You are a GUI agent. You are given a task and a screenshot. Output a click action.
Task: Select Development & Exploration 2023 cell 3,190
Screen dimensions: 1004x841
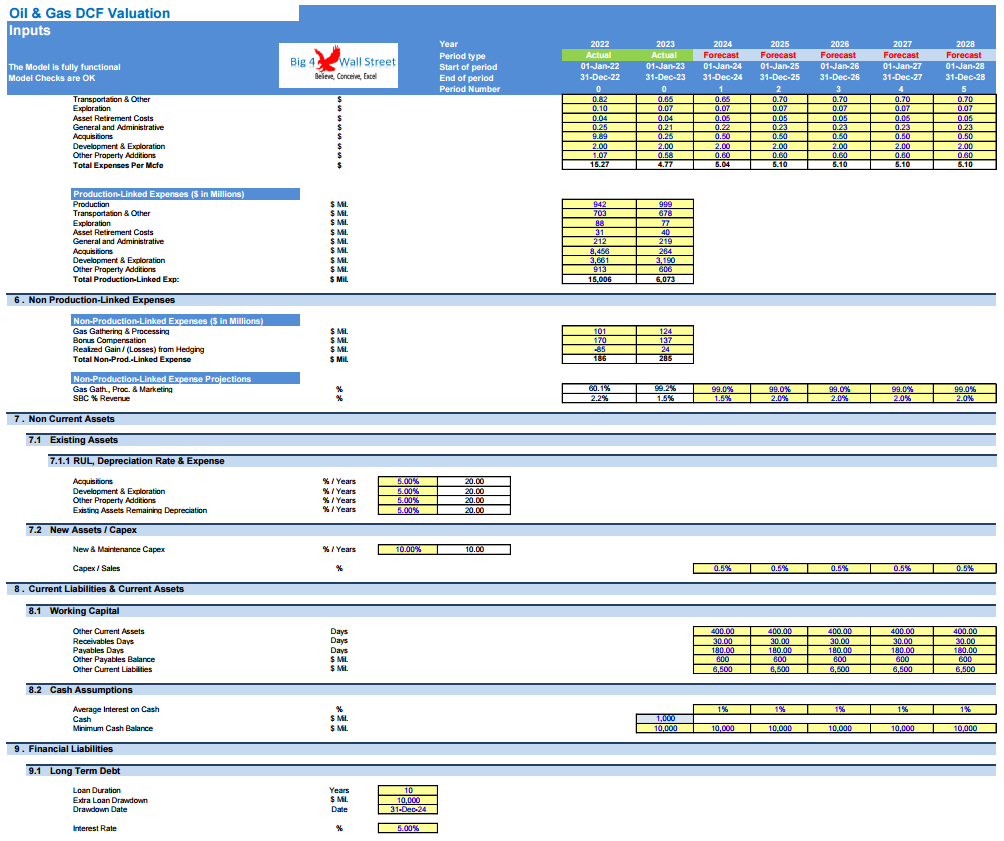point(665,261)
